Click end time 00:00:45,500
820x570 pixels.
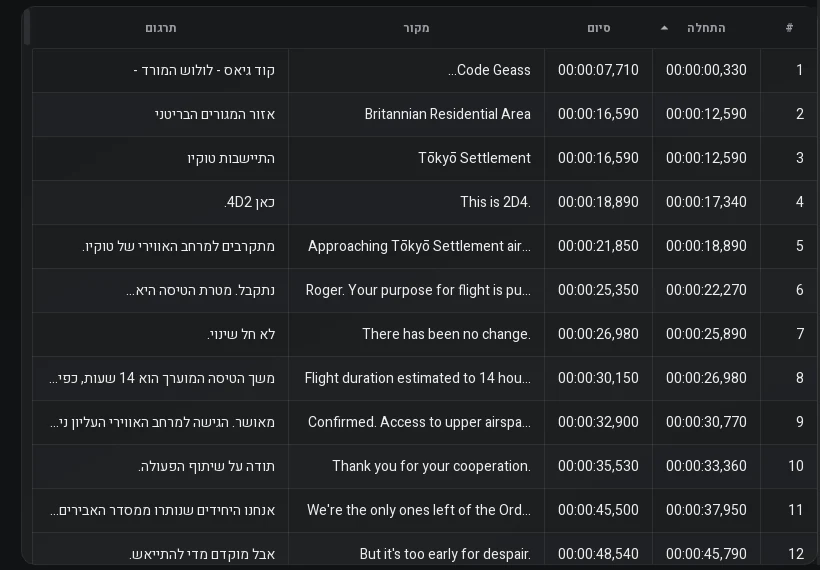click(598, 509)
